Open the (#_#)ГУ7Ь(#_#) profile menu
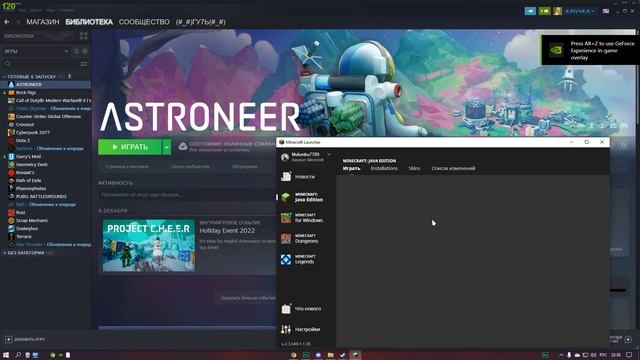This screenshot has height=360, width=640. (200, 22)
